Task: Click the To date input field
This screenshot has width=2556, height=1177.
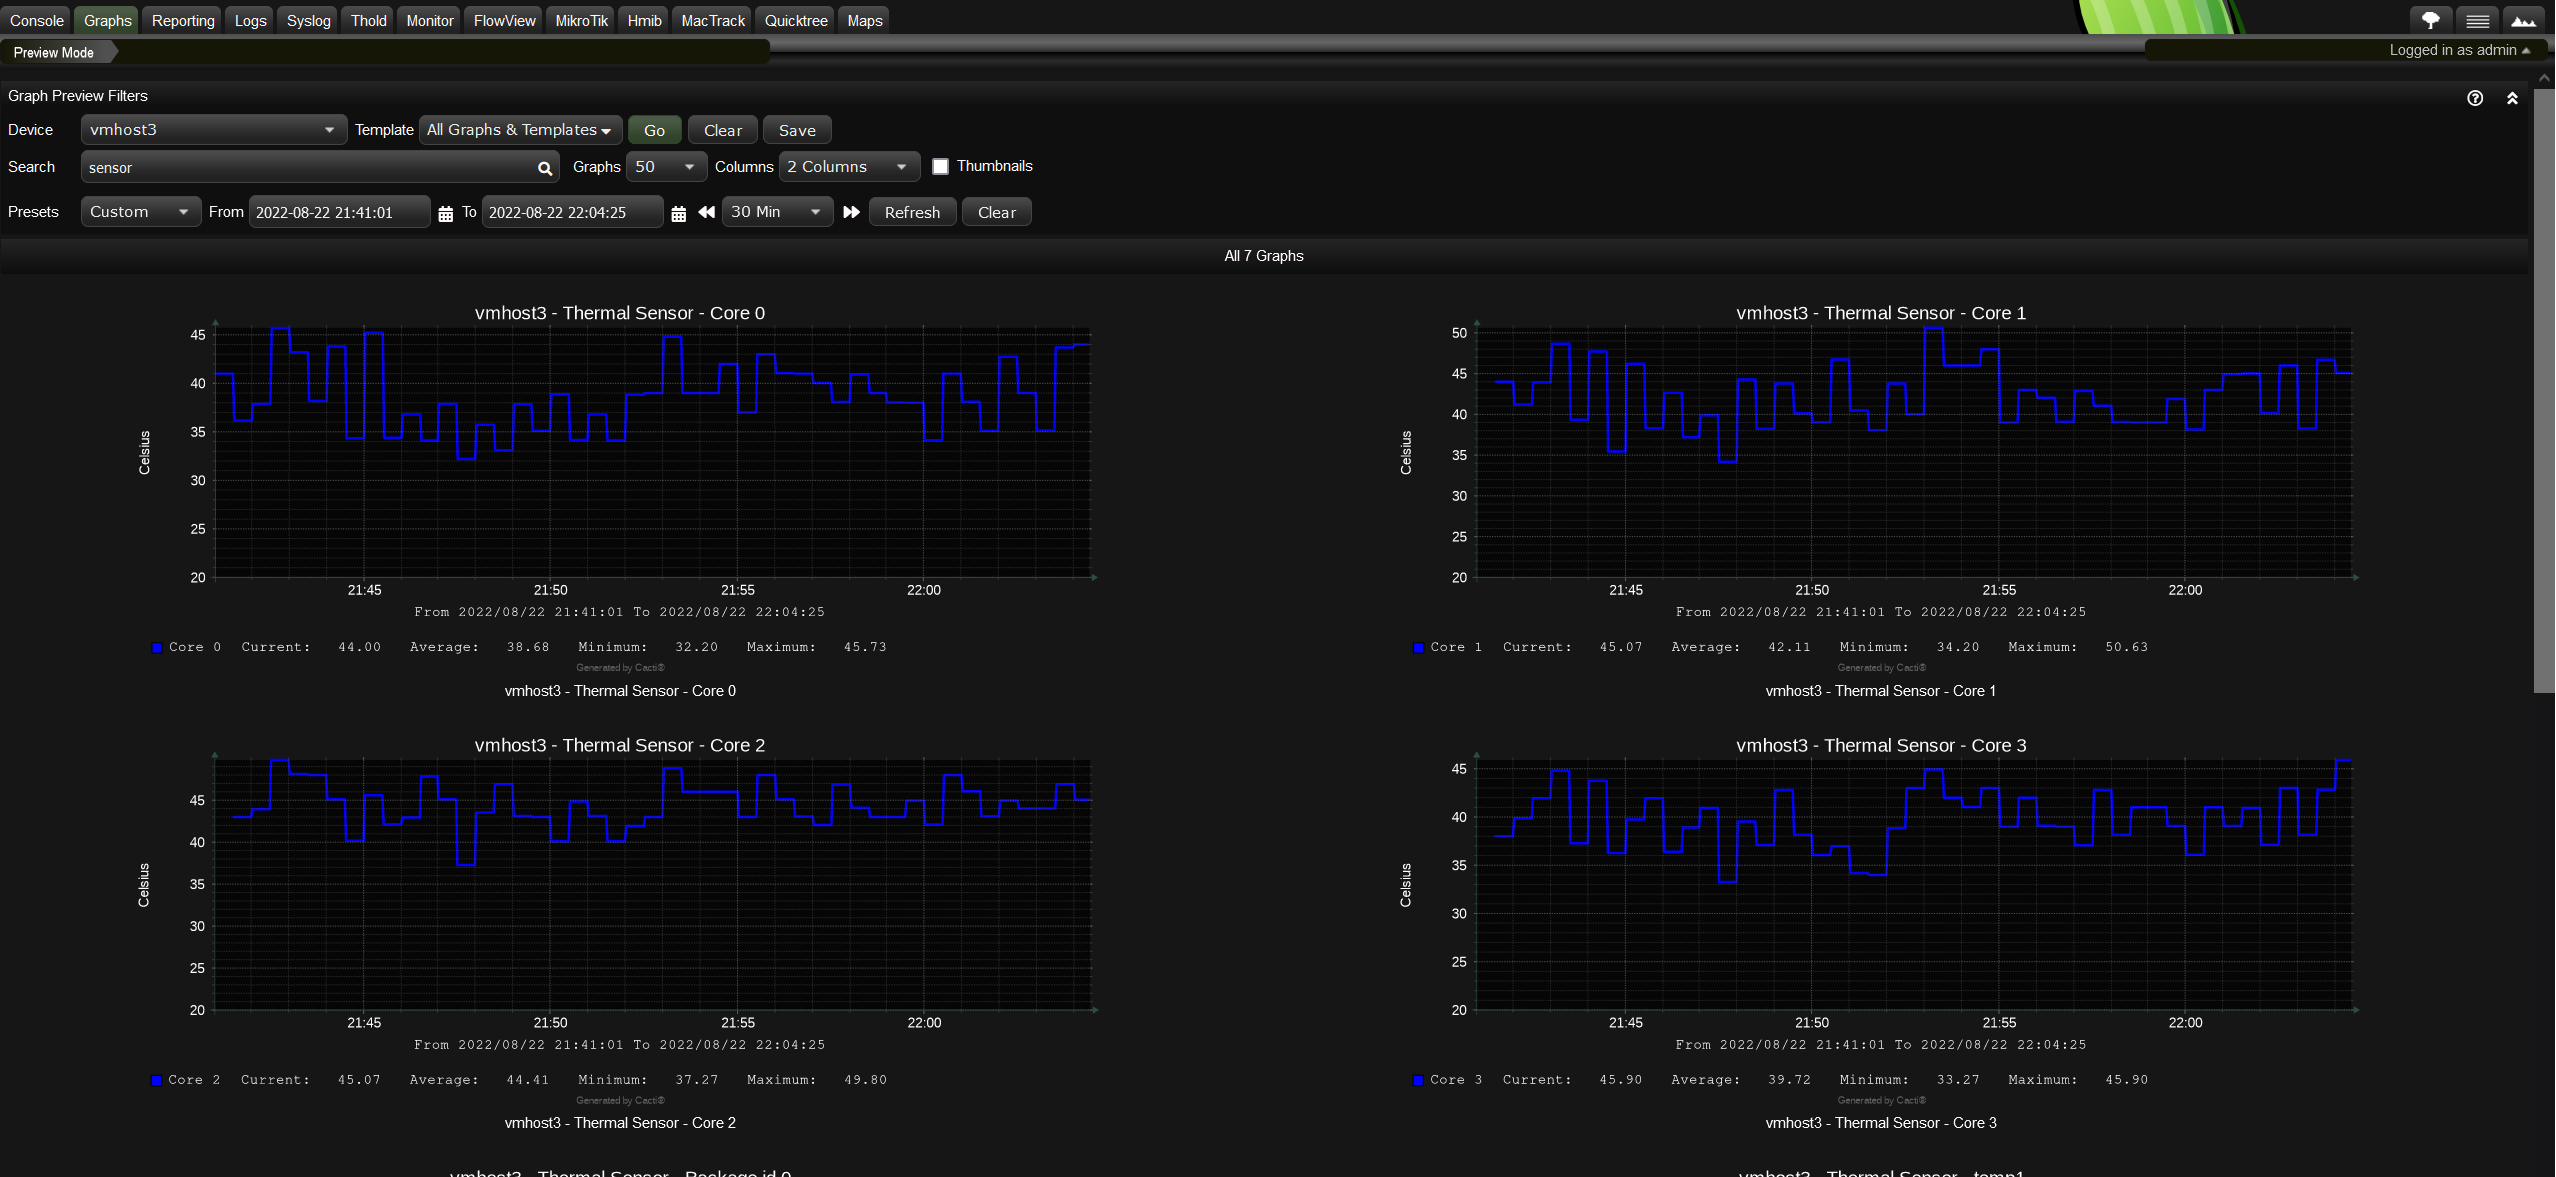Action: click(572, 212)
